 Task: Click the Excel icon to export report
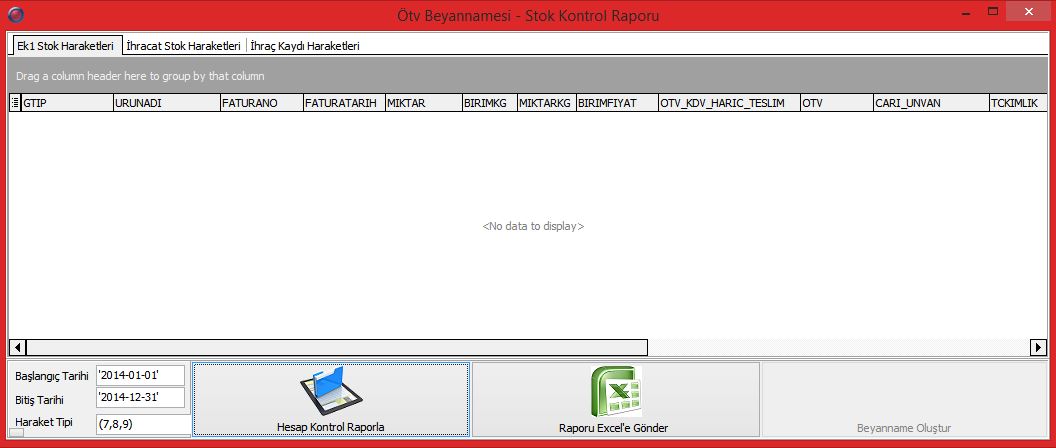613,393
